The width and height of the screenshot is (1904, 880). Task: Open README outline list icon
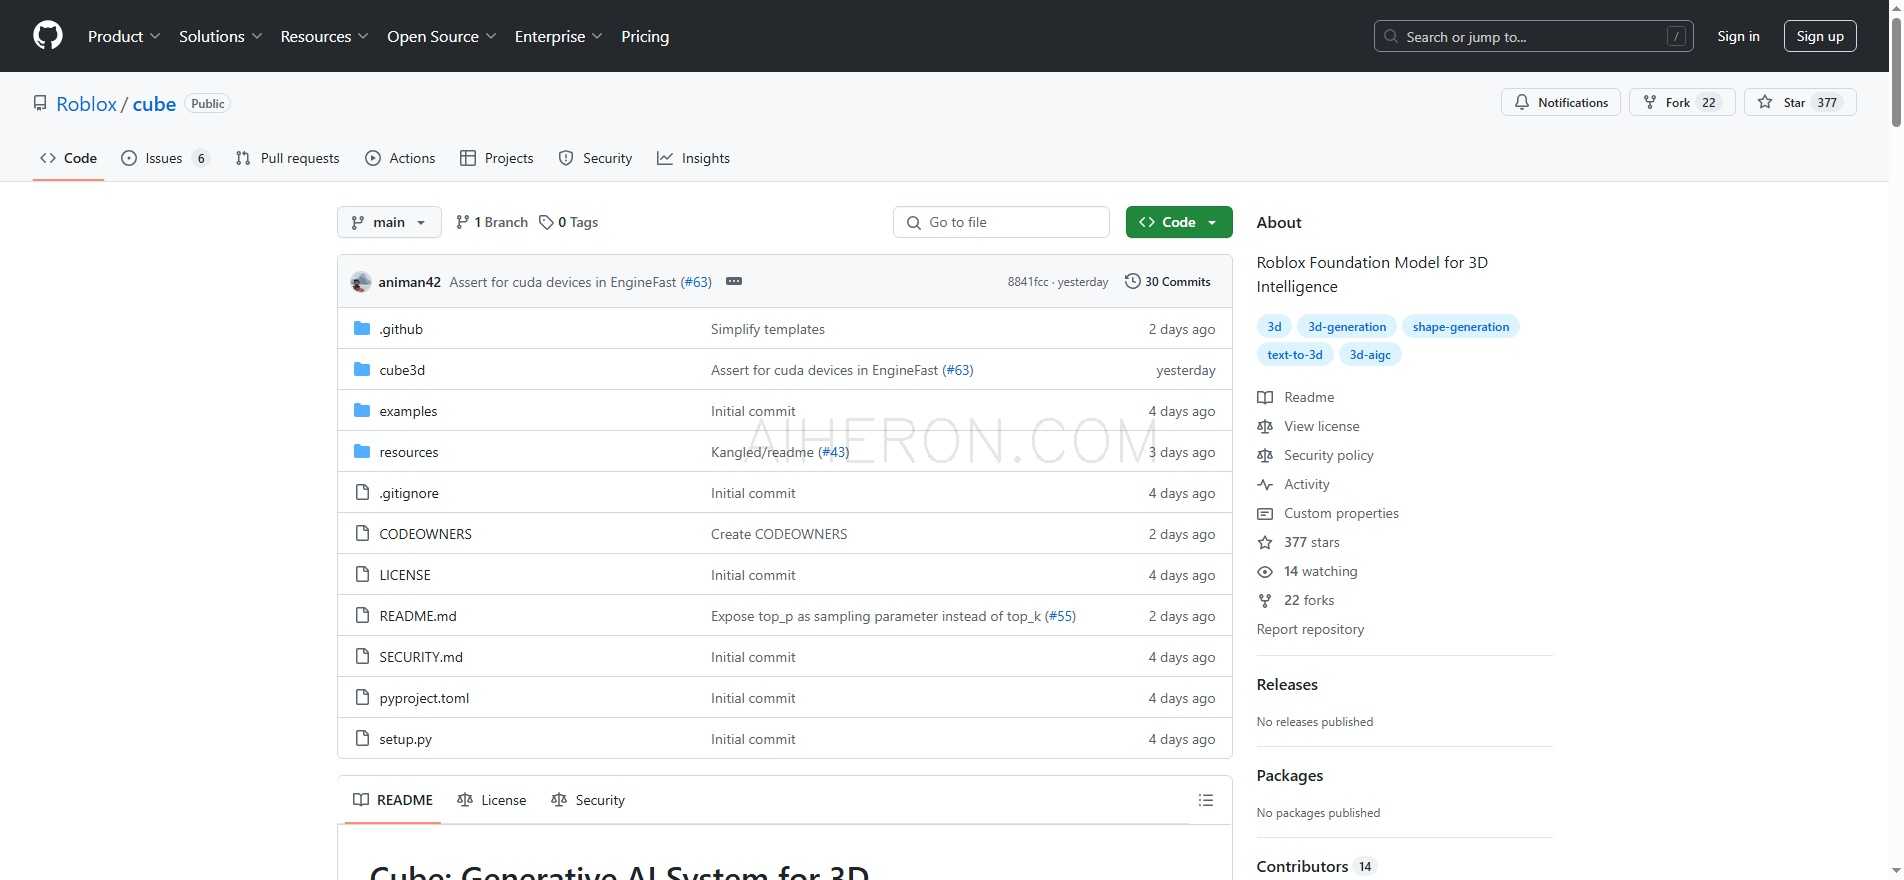pyautogui.click(x=1206, y=800)
